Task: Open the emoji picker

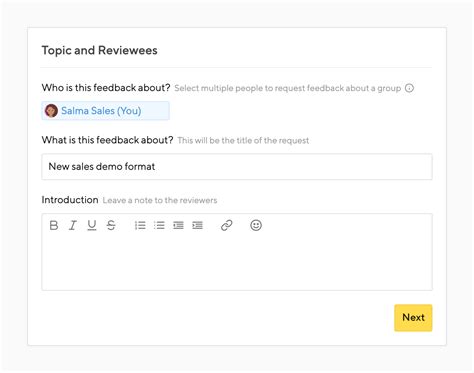Action: [256, 225]
